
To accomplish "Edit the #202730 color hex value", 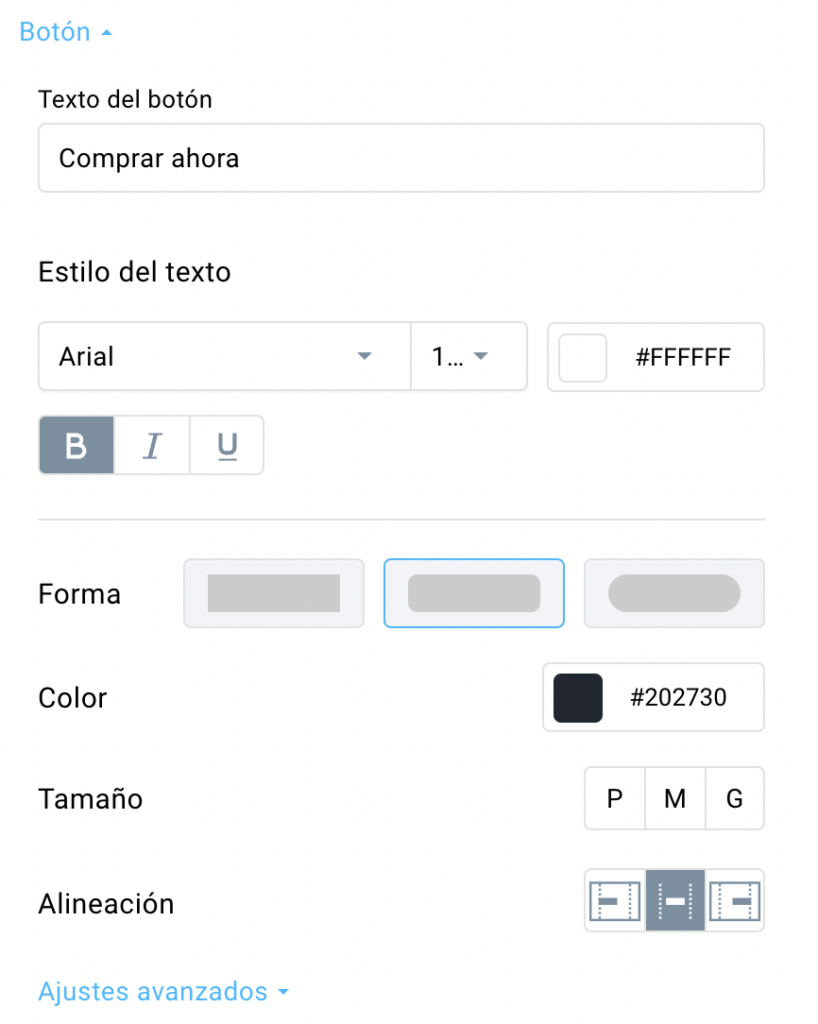I will (x=678, y=697).
